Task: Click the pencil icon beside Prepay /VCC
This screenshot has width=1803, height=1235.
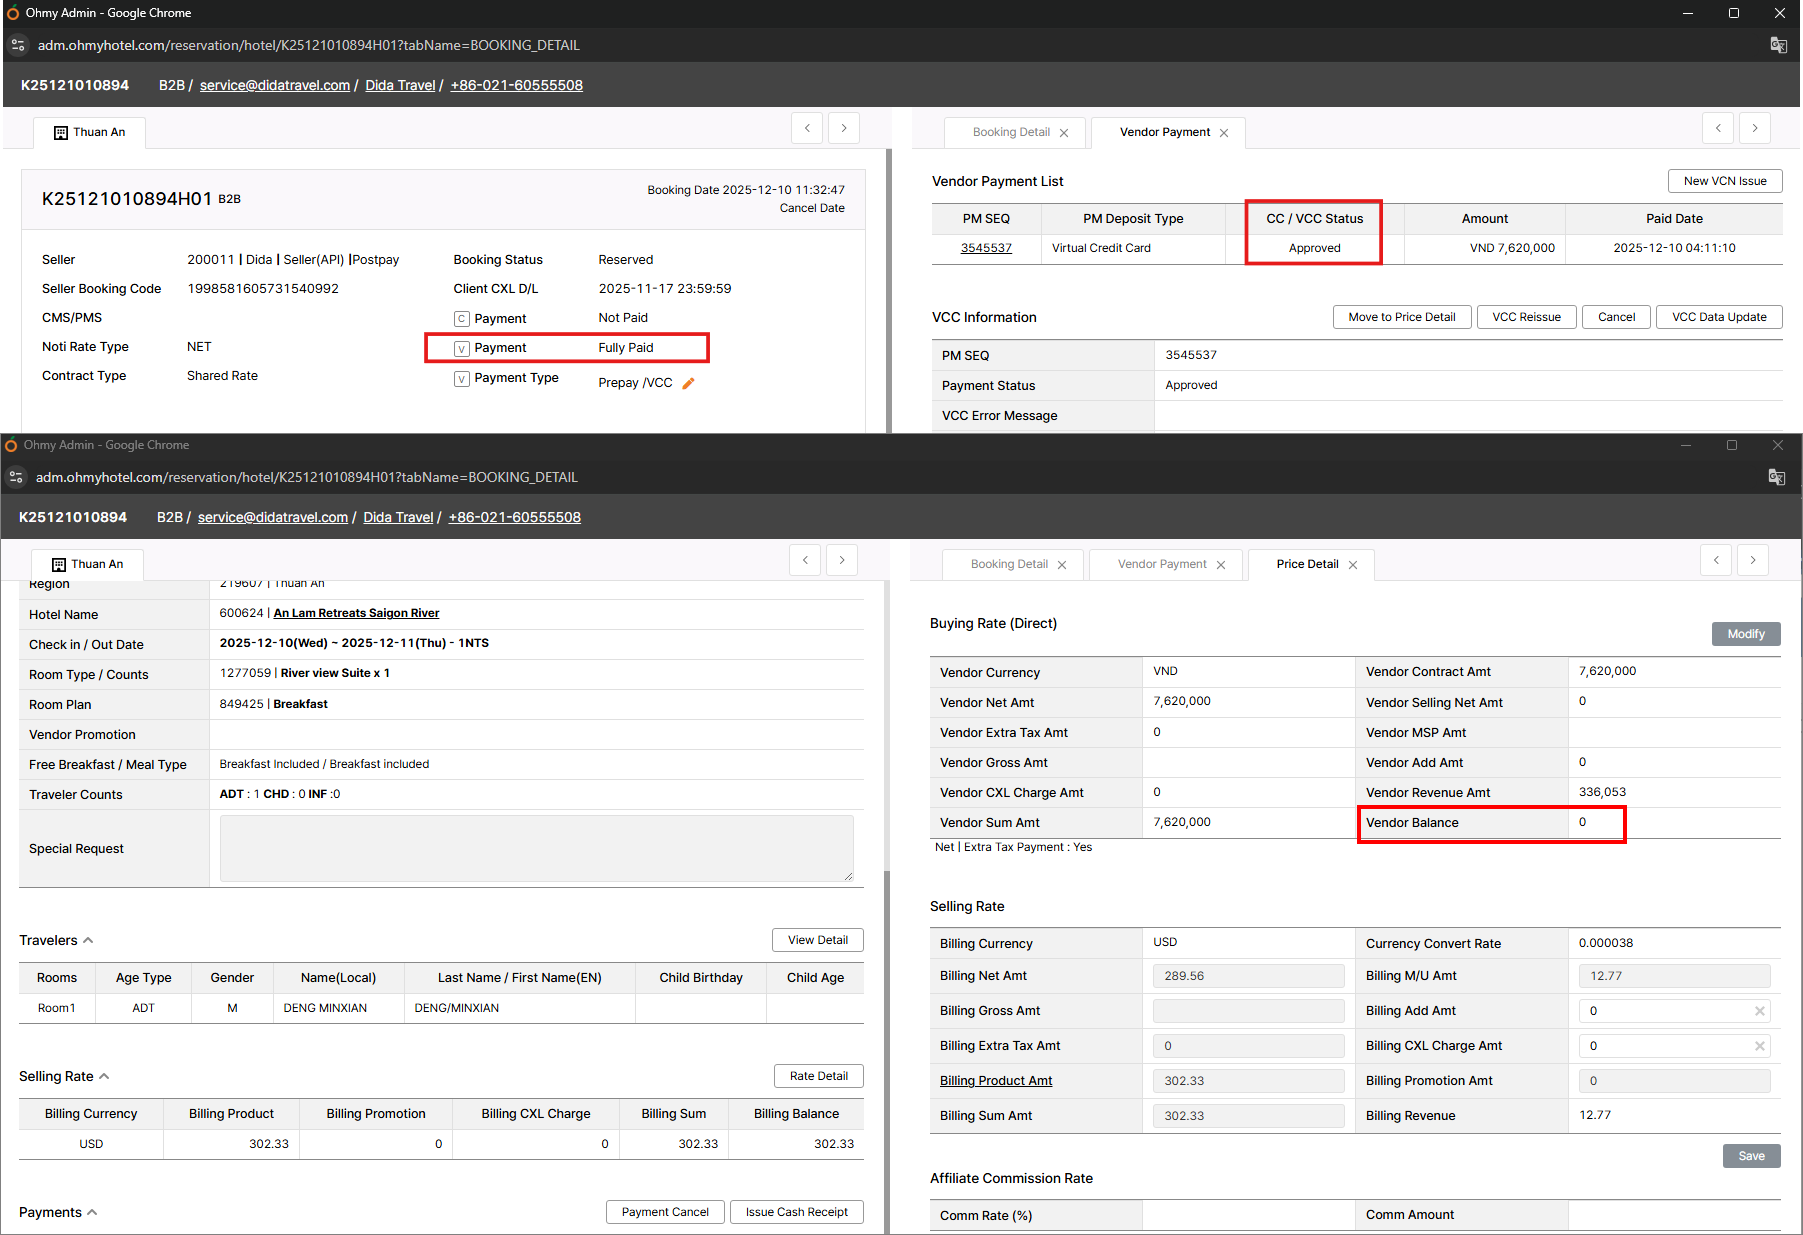Action: [688, 383]
